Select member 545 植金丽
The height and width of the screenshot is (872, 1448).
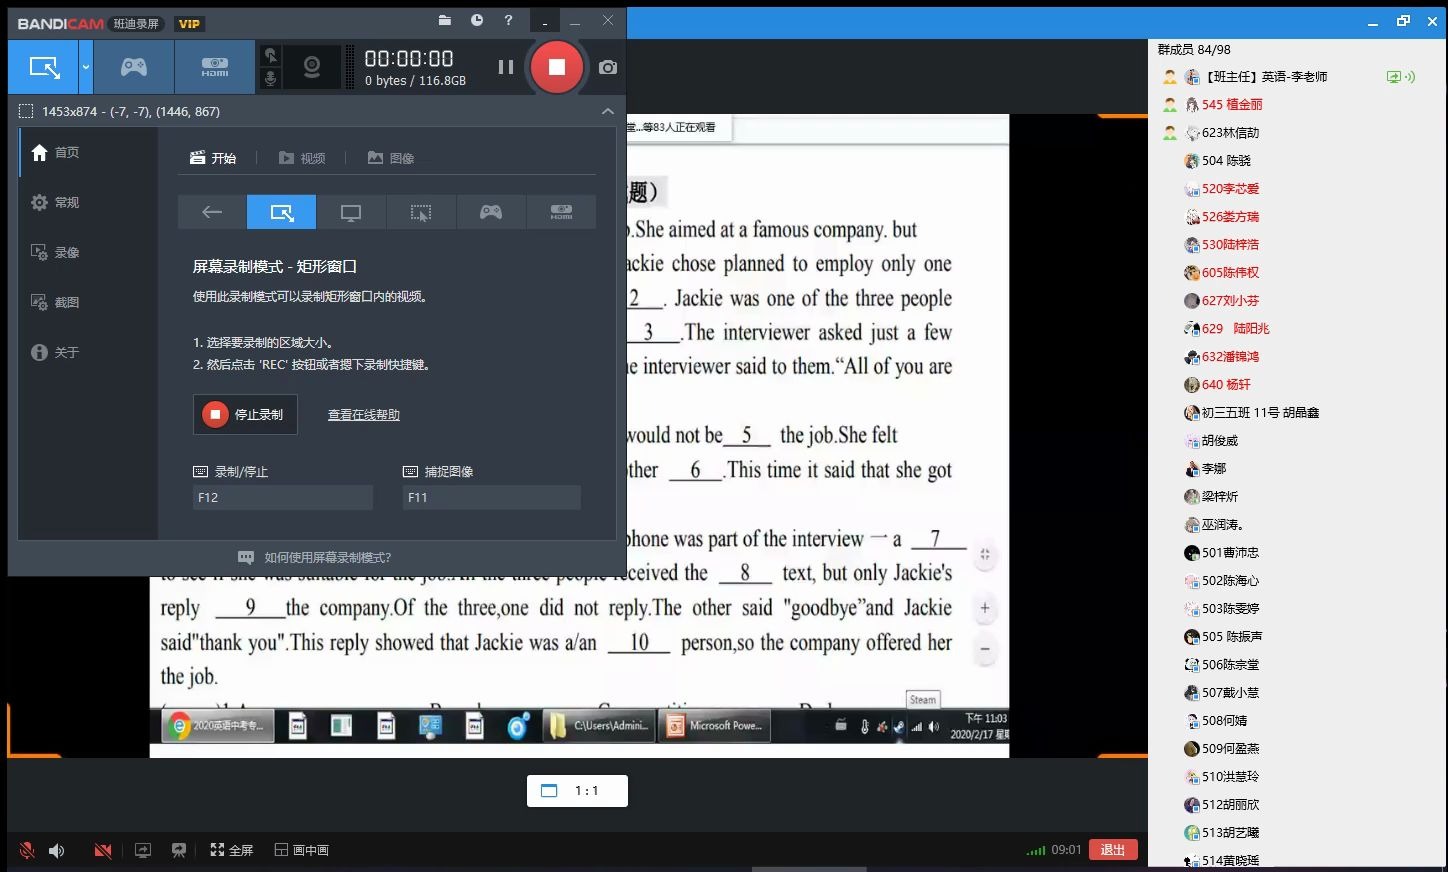point(1297,105)
